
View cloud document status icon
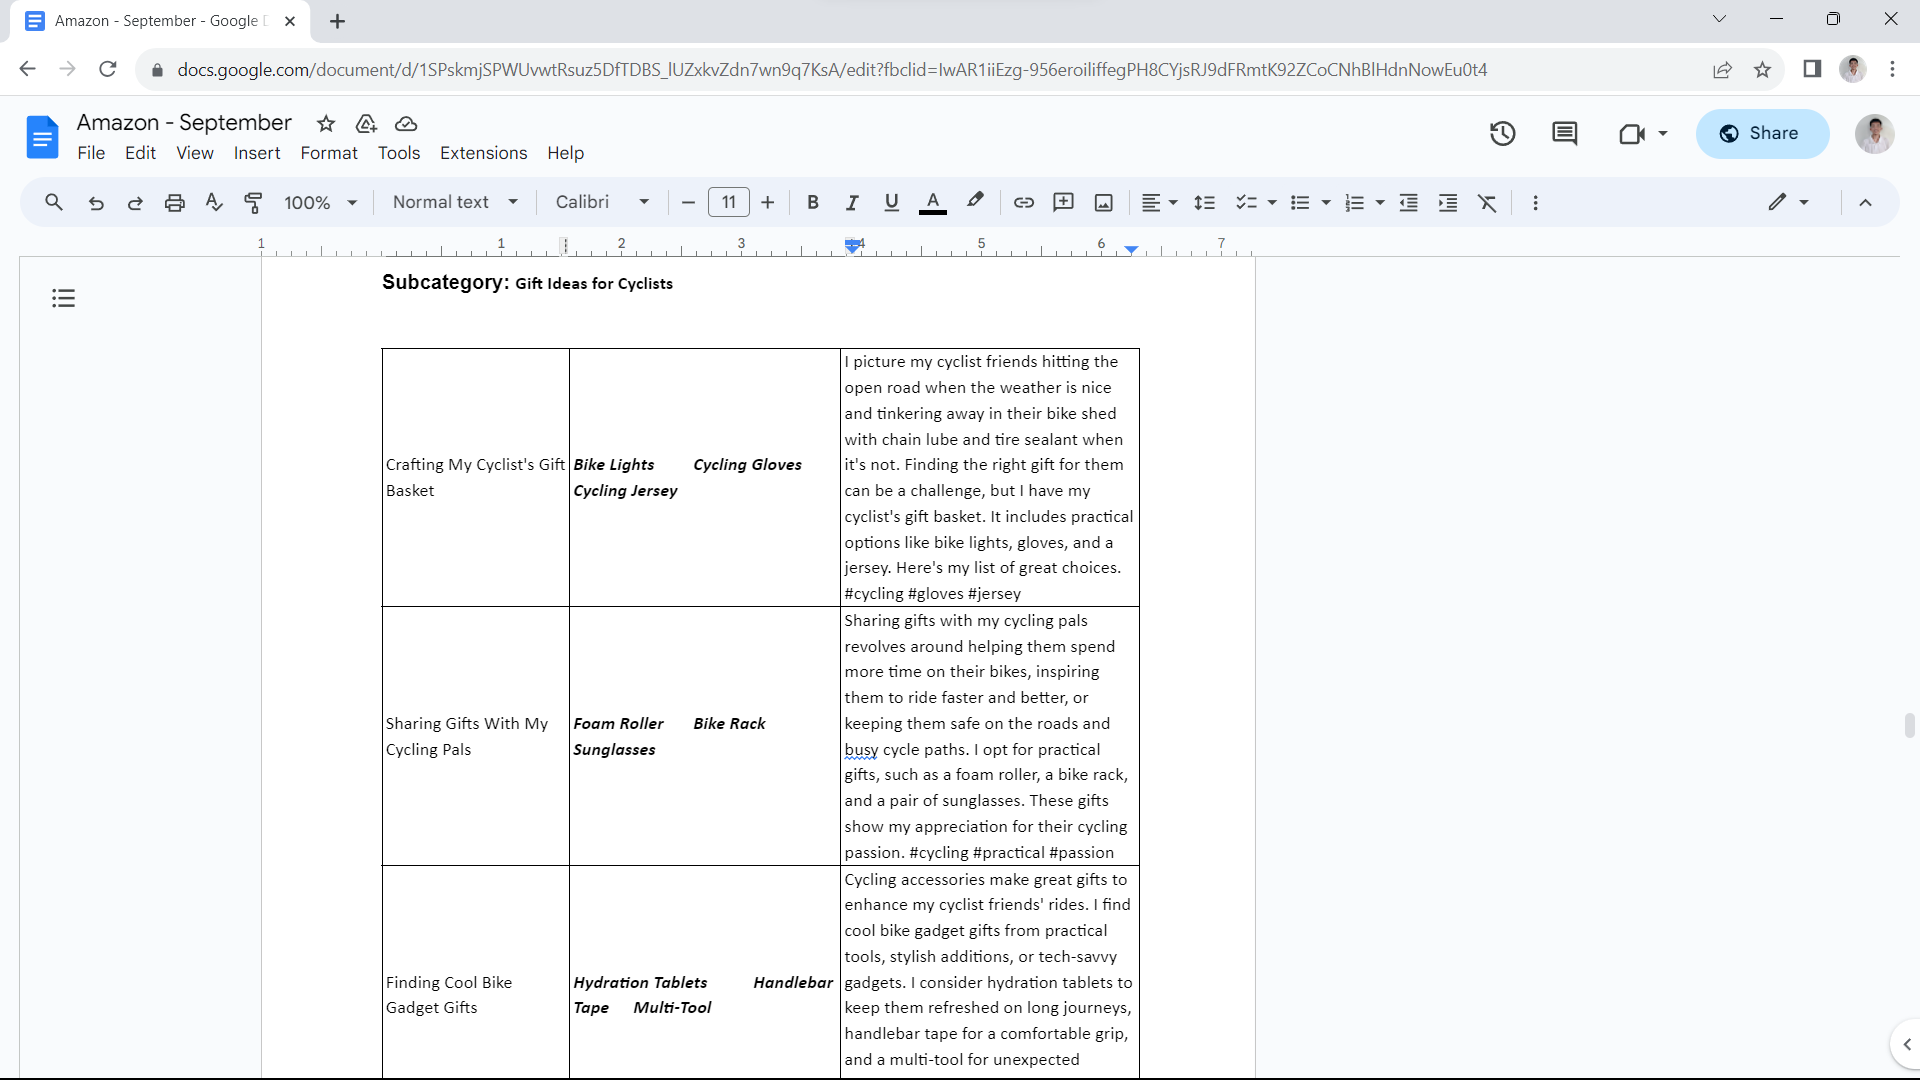click(406, 123)
